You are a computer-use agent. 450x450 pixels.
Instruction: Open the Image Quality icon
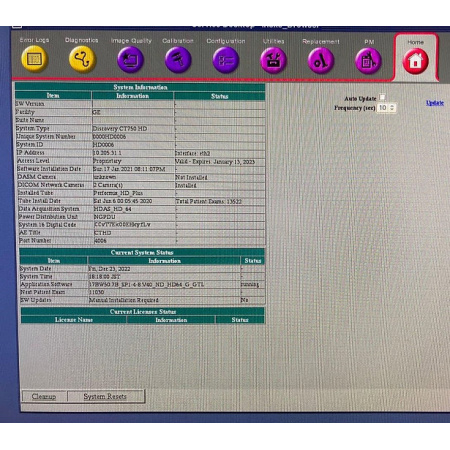(130, 60)
